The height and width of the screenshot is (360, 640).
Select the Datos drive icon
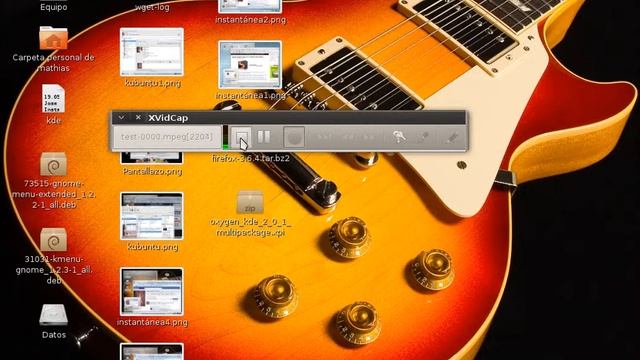coord(53,315)
